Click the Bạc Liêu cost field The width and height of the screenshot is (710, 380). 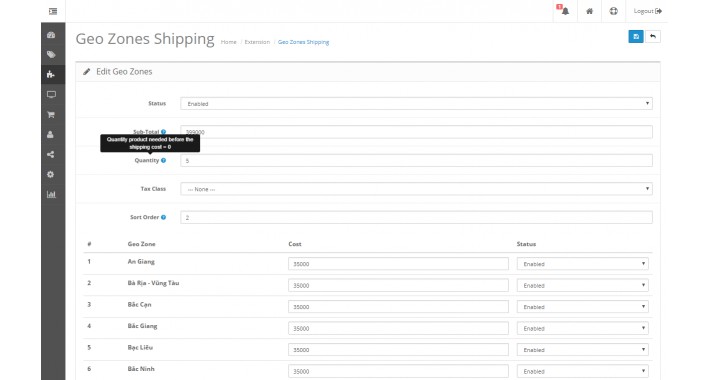(x=398, y=350)
